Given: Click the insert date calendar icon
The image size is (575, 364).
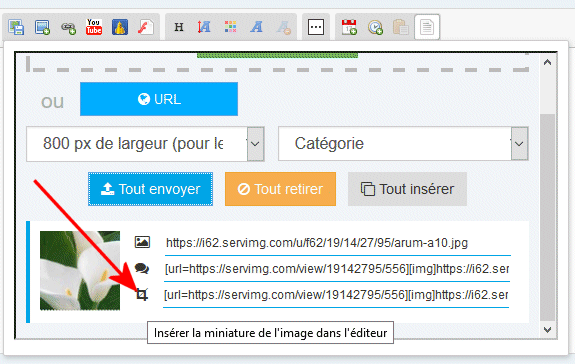Looking at the screenshot, I should (x=349, y=27).
